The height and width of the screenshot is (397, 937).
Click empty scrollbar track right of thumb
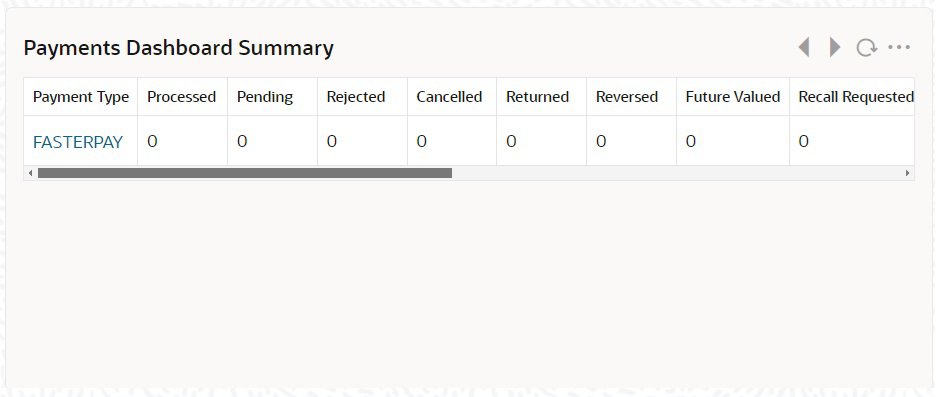pos(677,173)
